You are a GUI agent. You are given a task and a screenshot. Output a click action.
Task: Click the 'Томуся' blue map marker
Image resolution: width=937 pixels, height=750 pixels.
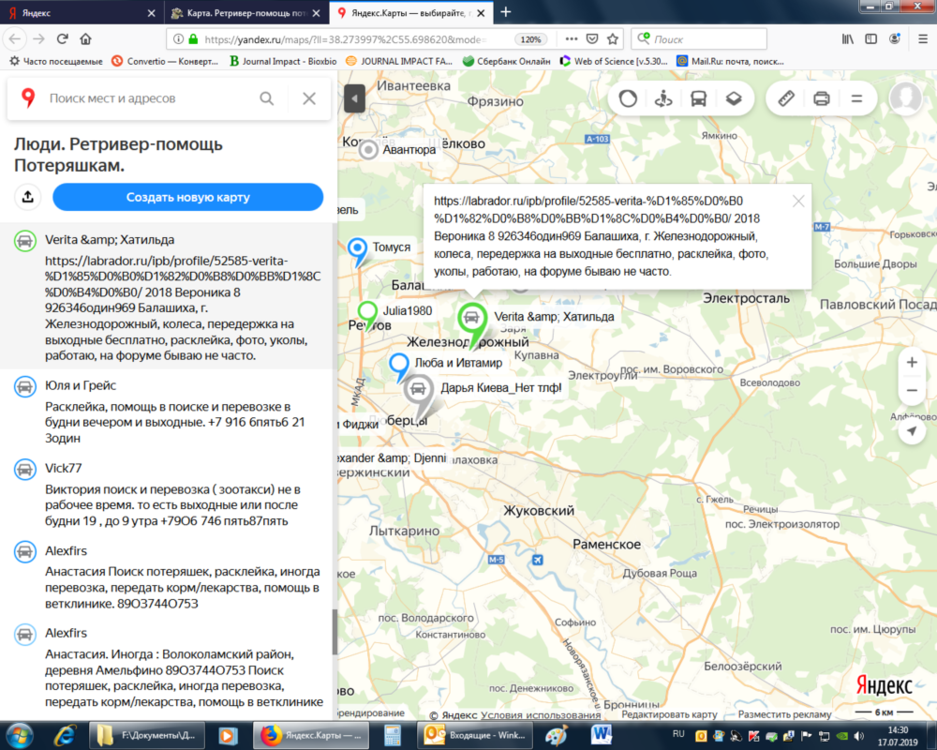(x=357, y=250)
